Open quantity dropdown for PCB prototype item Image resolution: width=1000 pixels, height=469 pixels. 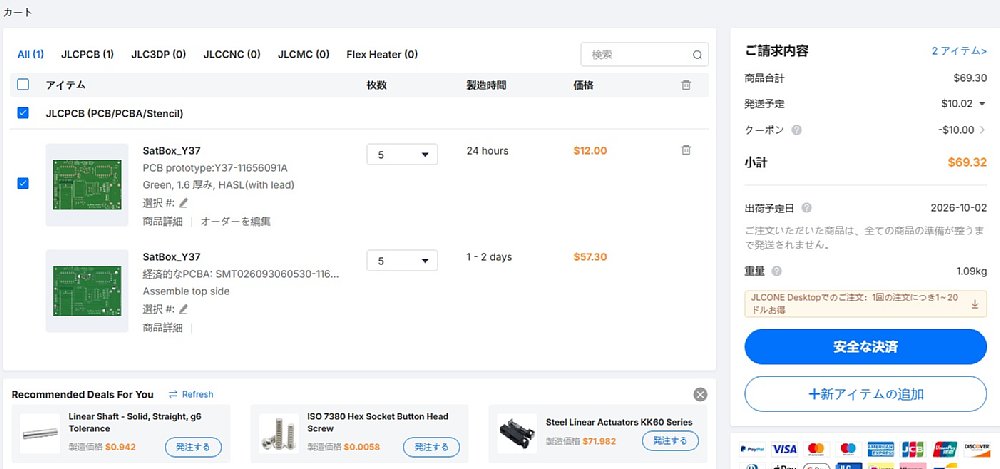point(402,154)
